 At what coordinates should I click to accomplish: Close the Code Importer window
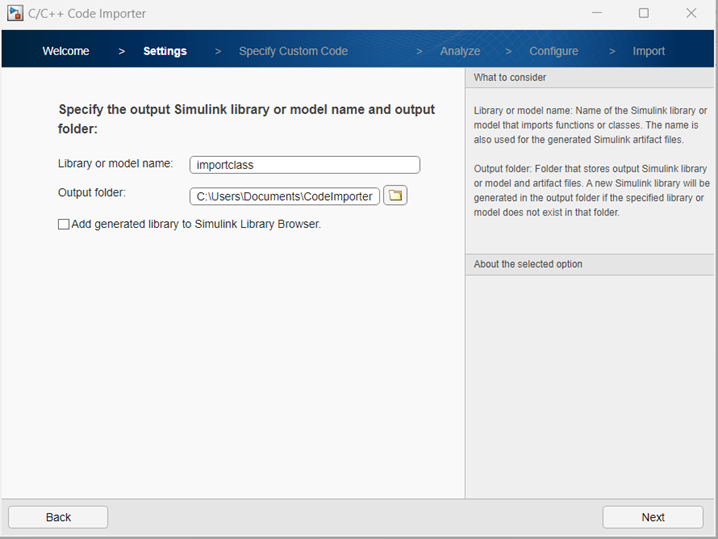(x=691, y=13)
